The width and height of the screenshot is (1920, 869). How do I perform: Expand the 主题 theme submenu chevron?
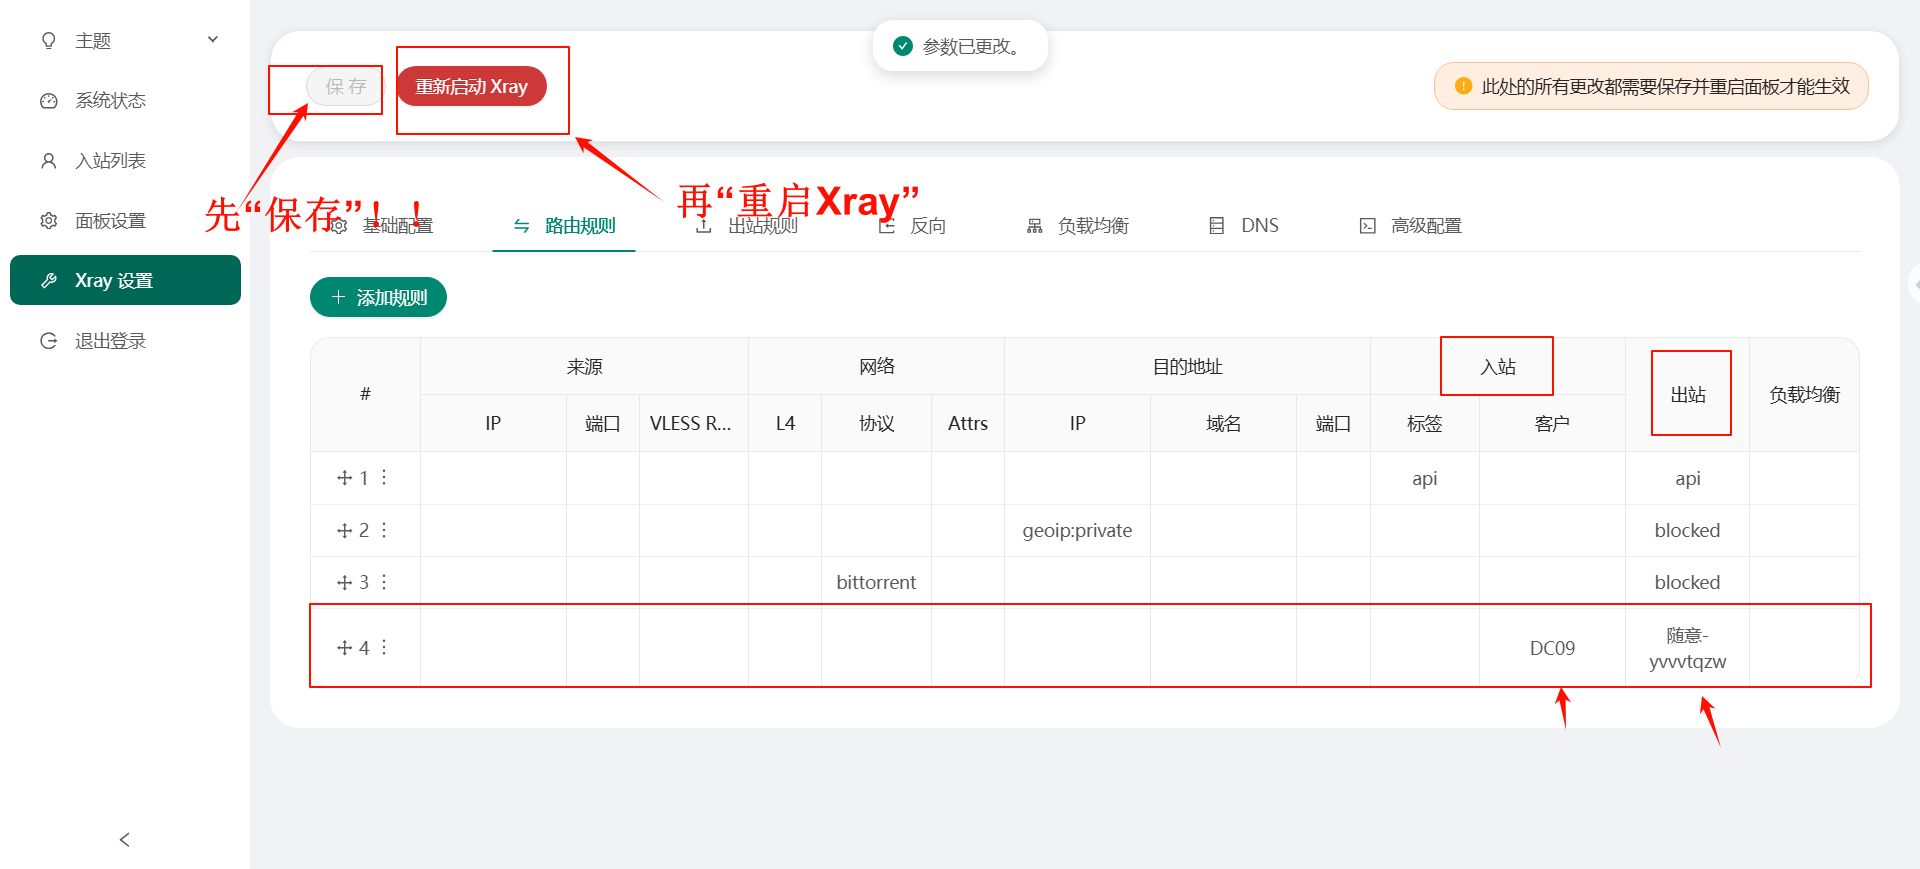tap(212, 40)
